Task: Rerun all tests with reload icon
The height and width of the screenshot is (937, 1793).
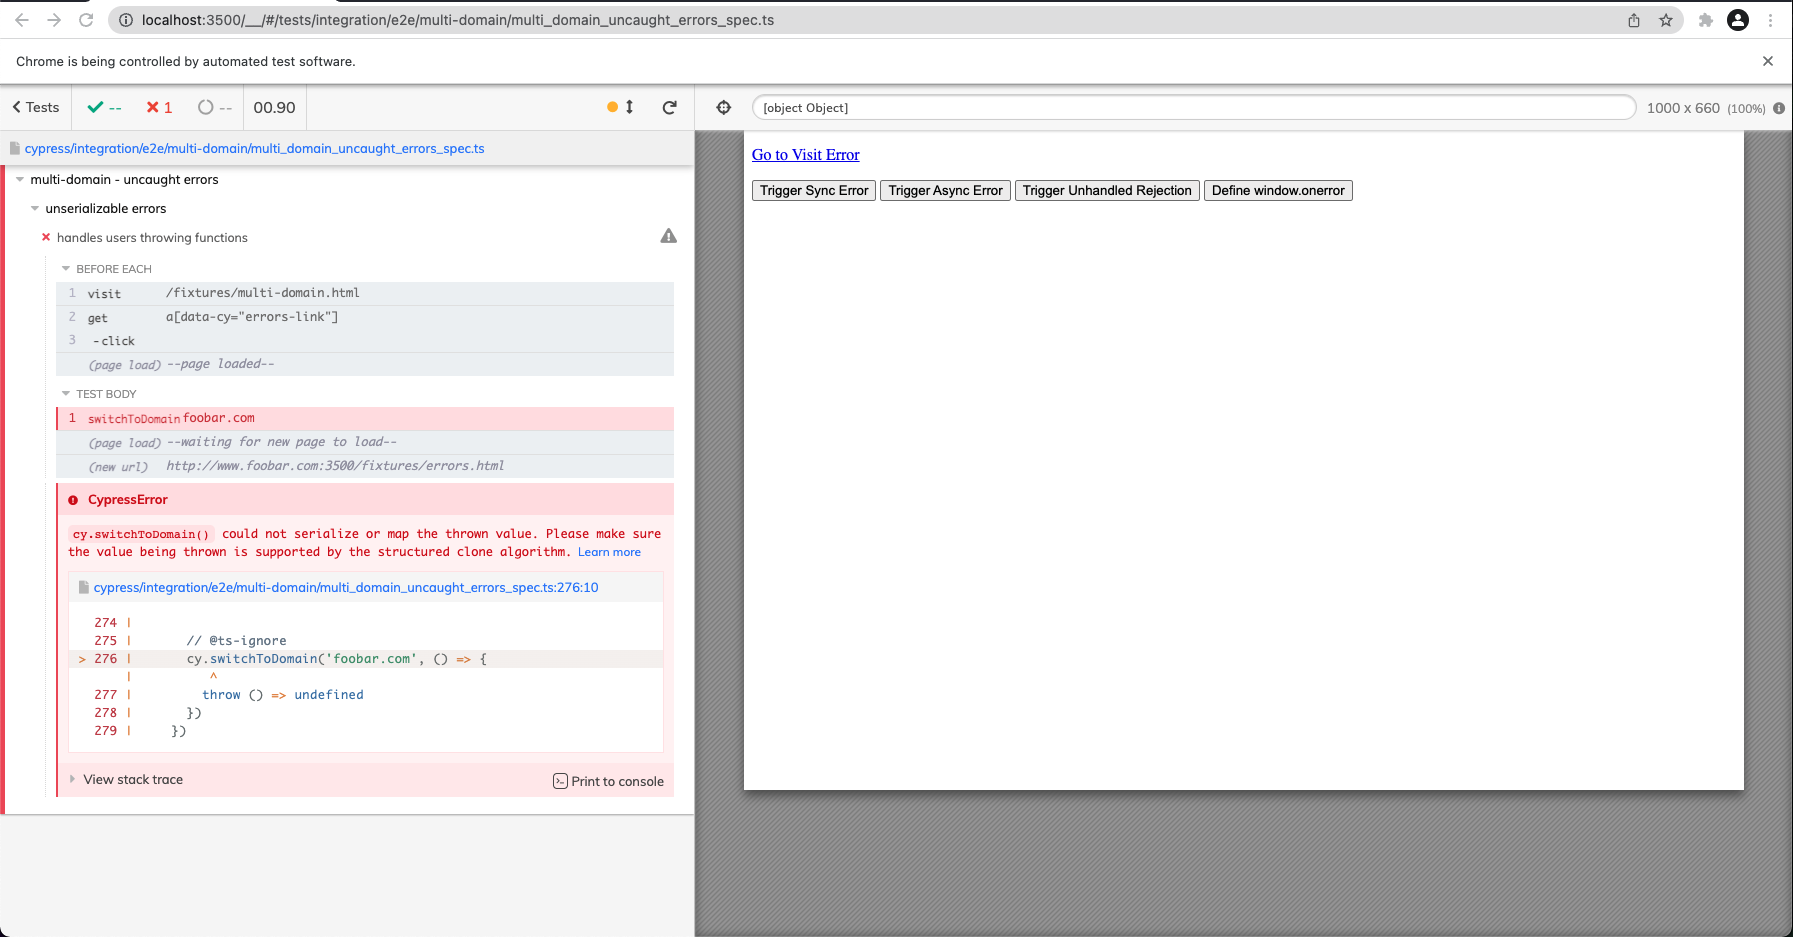Action: (x=670, y=107)
